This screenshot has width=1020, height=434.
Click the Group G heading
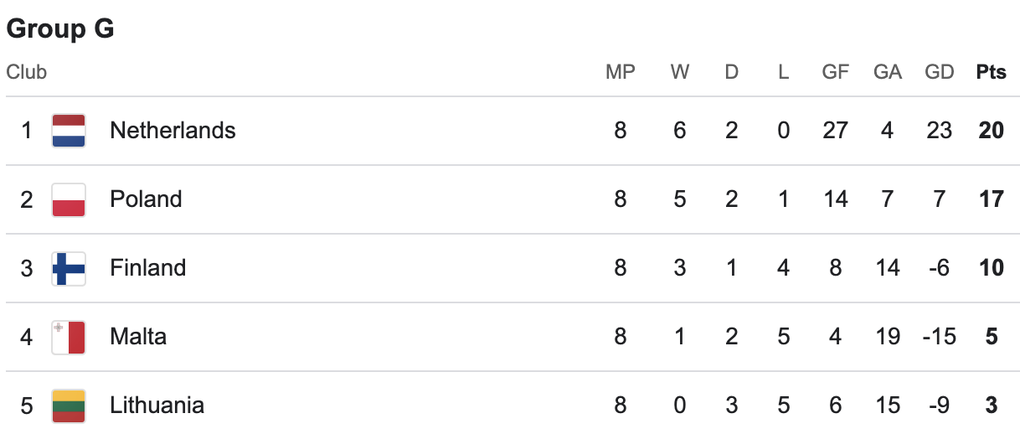click(x=60, y=29)
